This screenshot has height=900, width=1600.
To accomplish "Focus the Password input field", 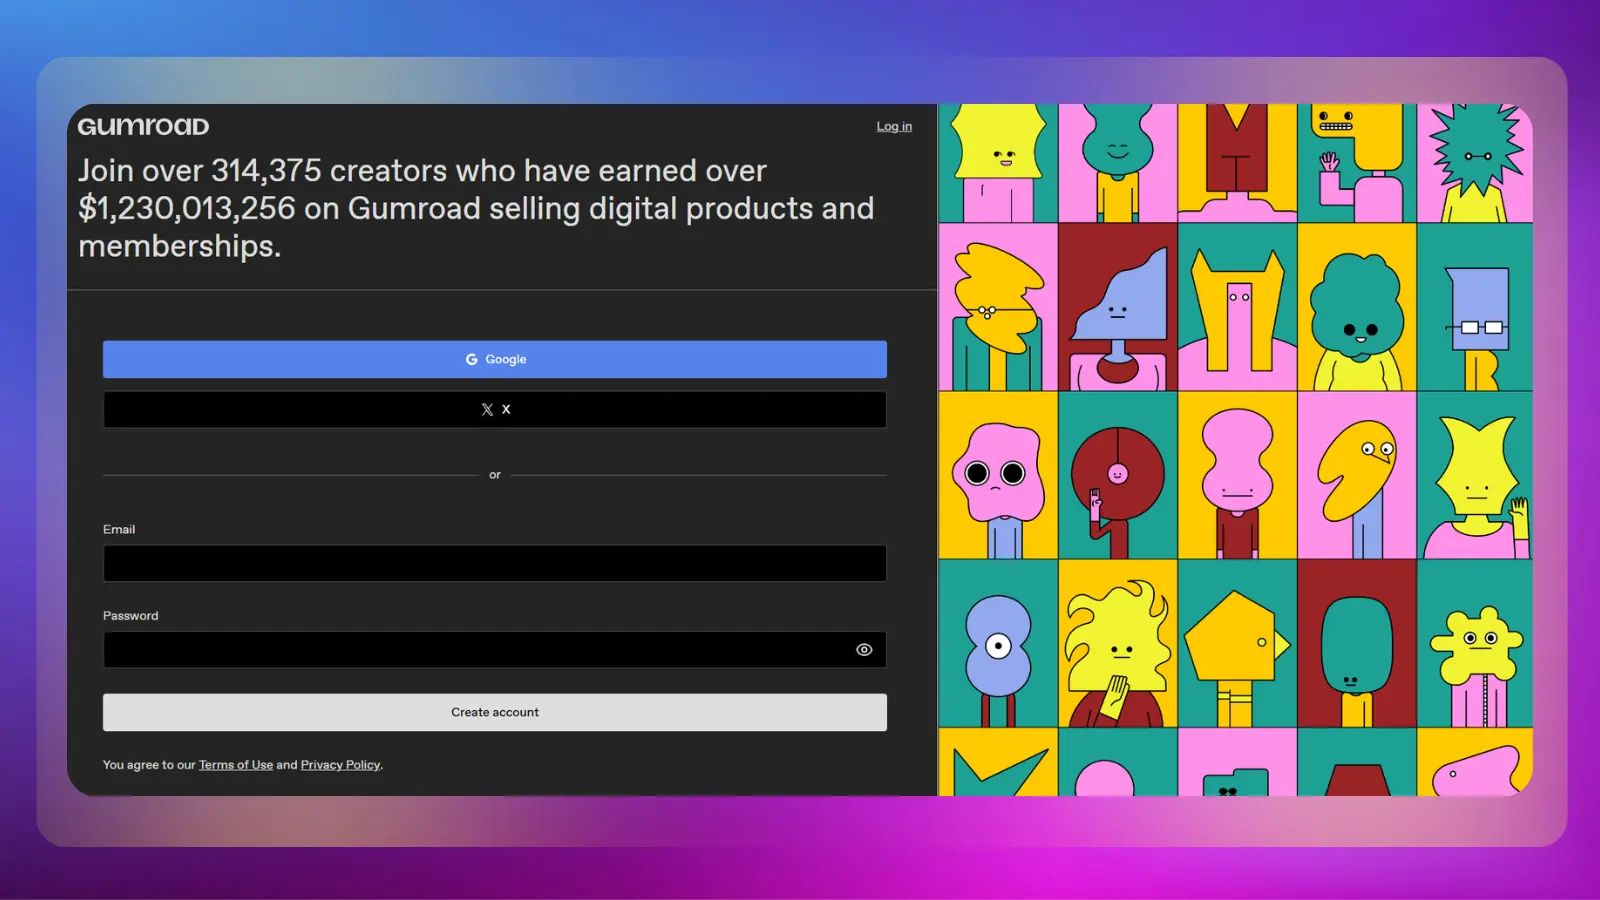I will coord(495,649).
